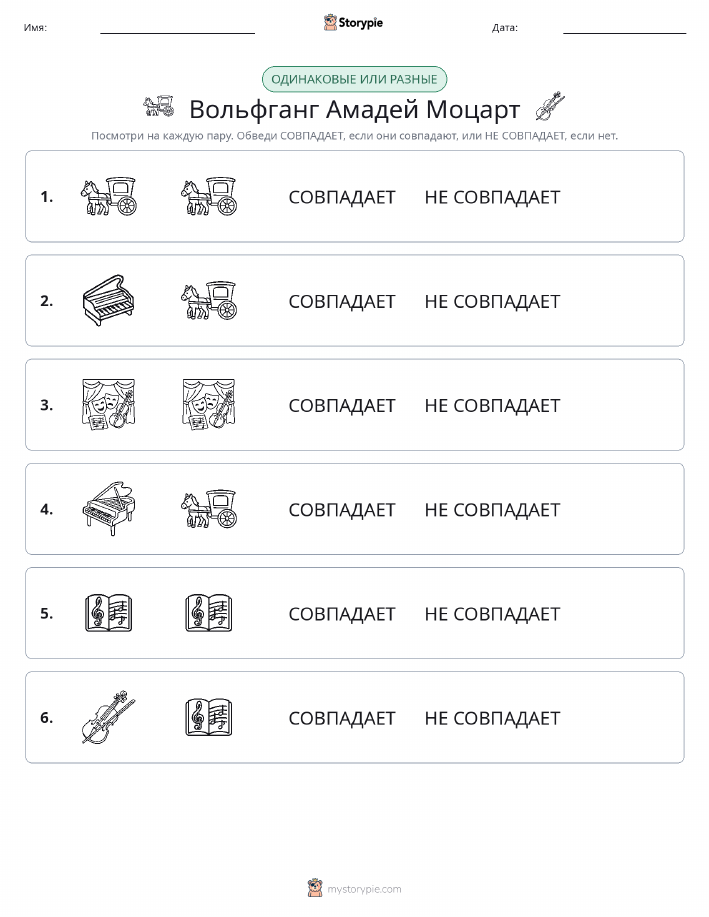Click the violin icon beside the Моцарт title
709x917 pixels.
(x=550, y=106)
